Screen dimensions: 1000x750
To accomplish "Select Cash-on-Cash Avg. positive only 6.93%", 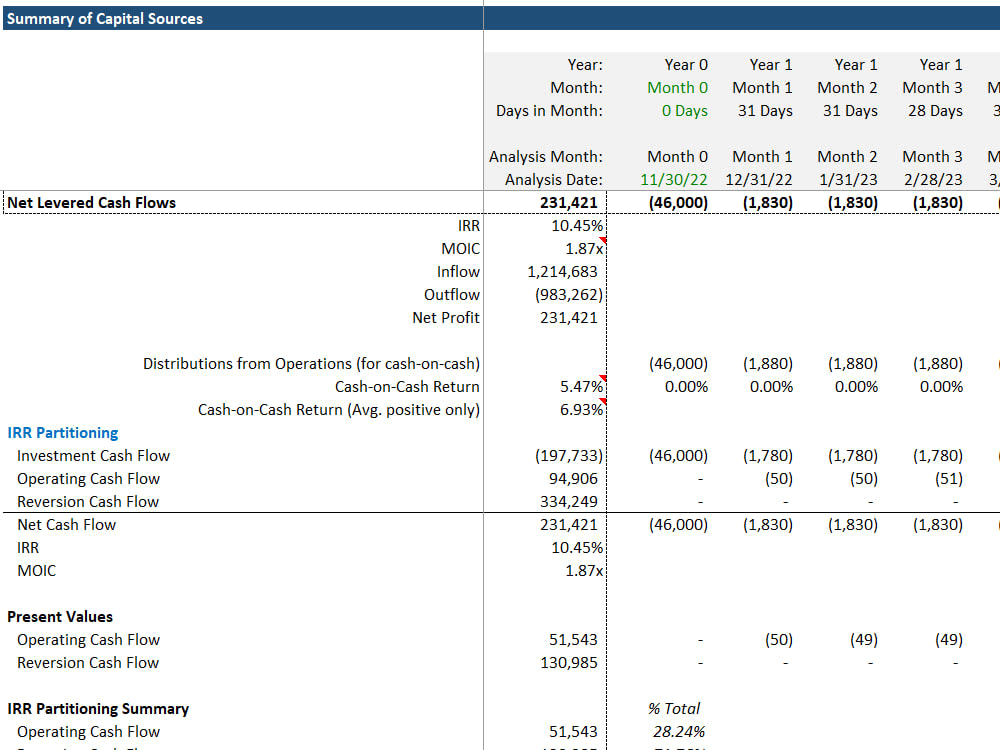I will point(581,409).
